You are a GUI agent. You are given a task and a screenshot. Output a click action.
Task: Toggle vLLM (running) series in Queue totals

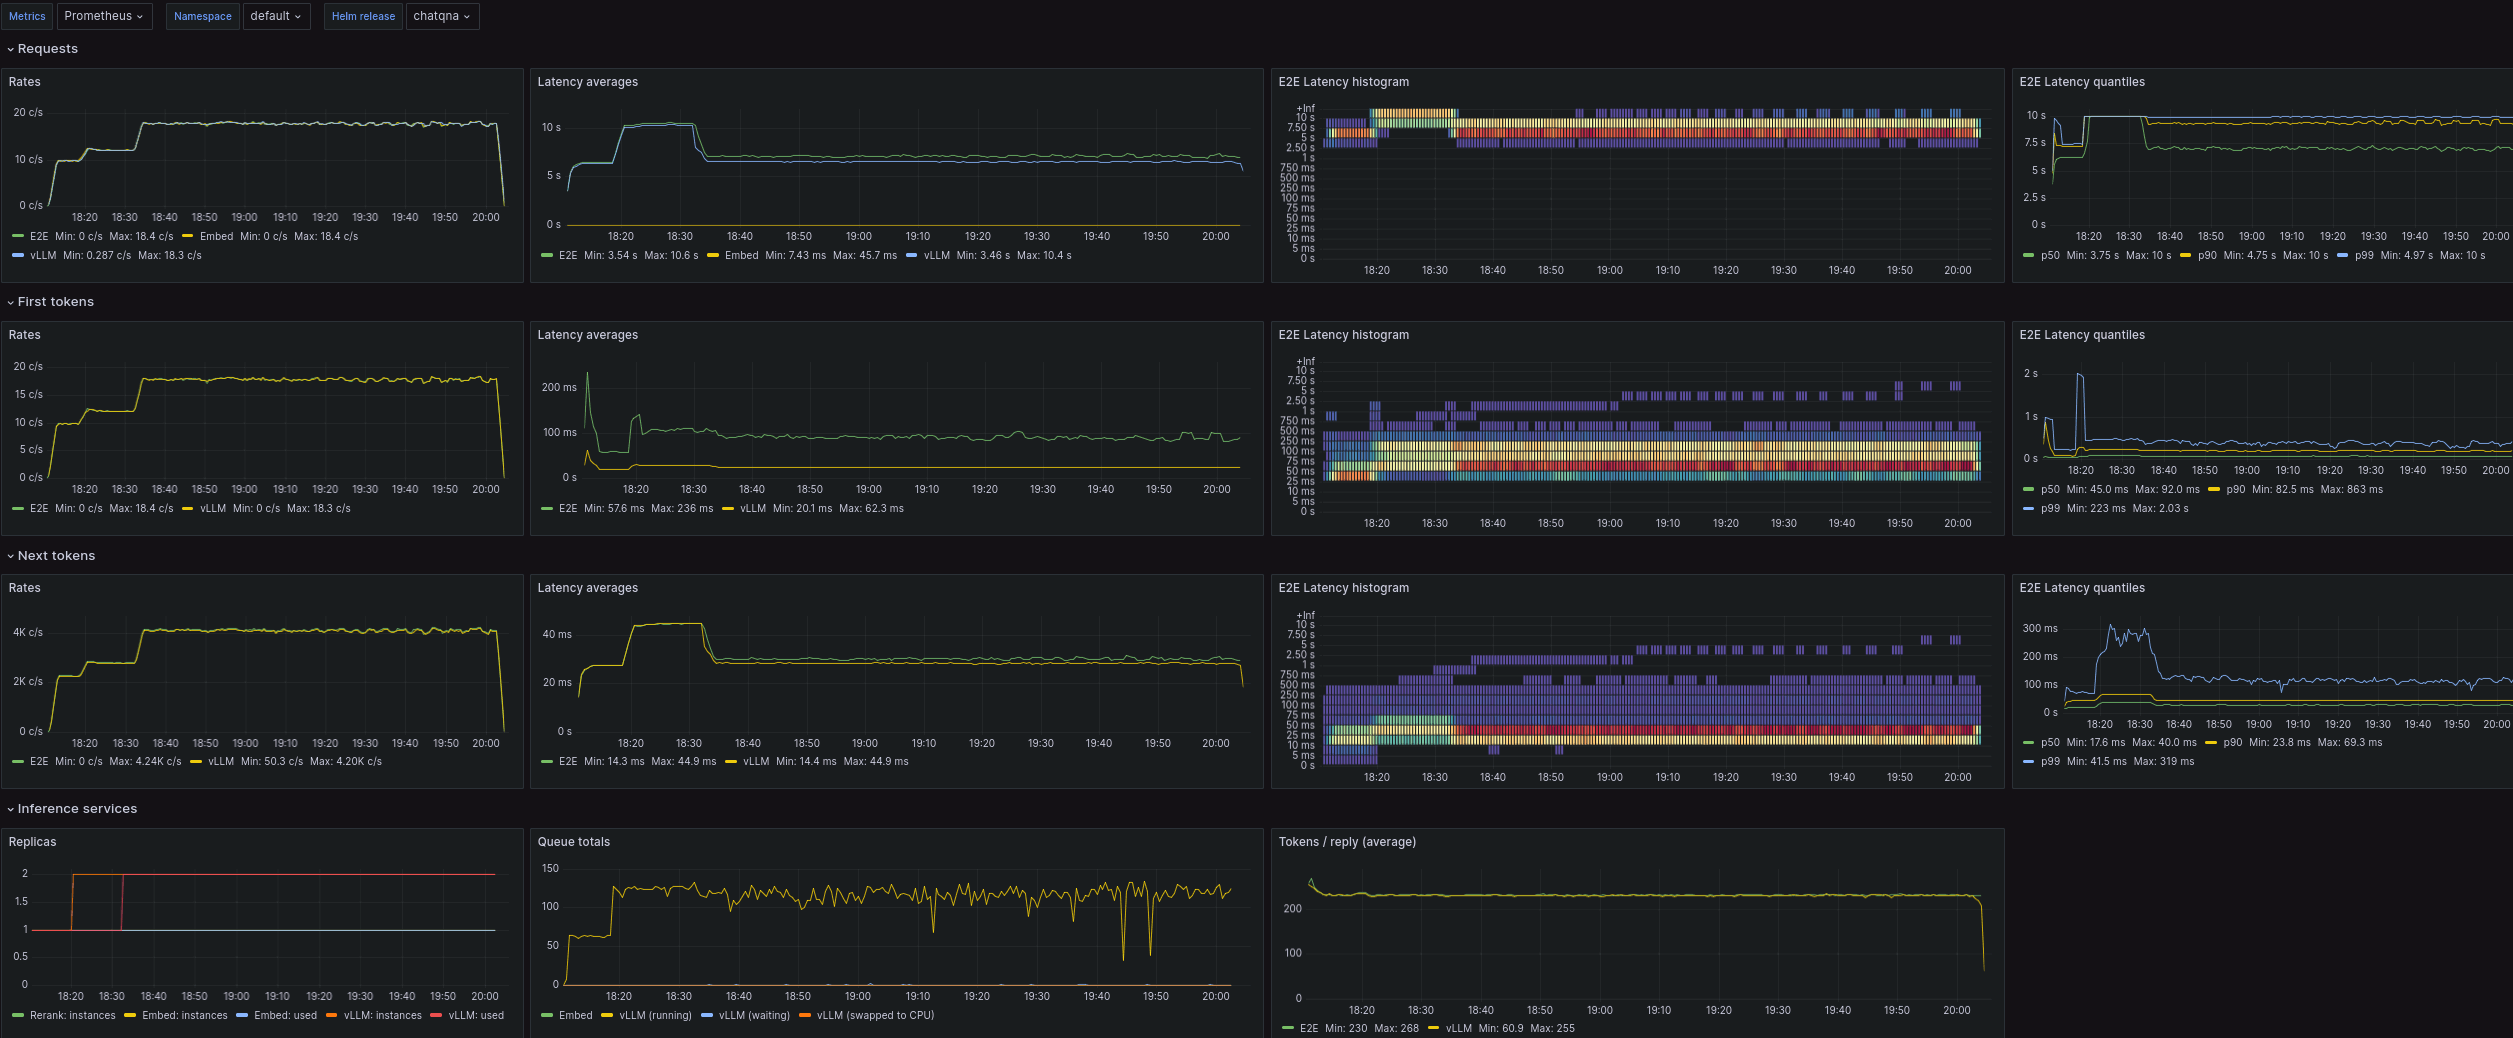point(655,1015)
